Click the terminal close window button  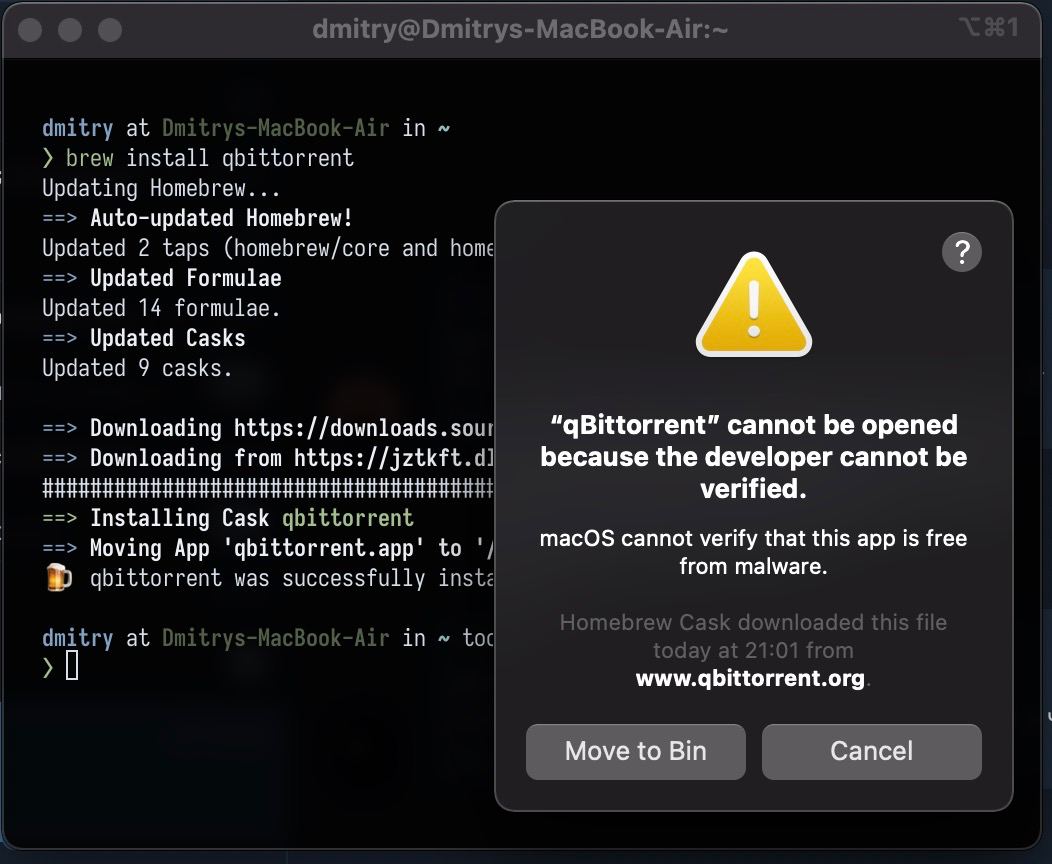(x=30, y=30)
